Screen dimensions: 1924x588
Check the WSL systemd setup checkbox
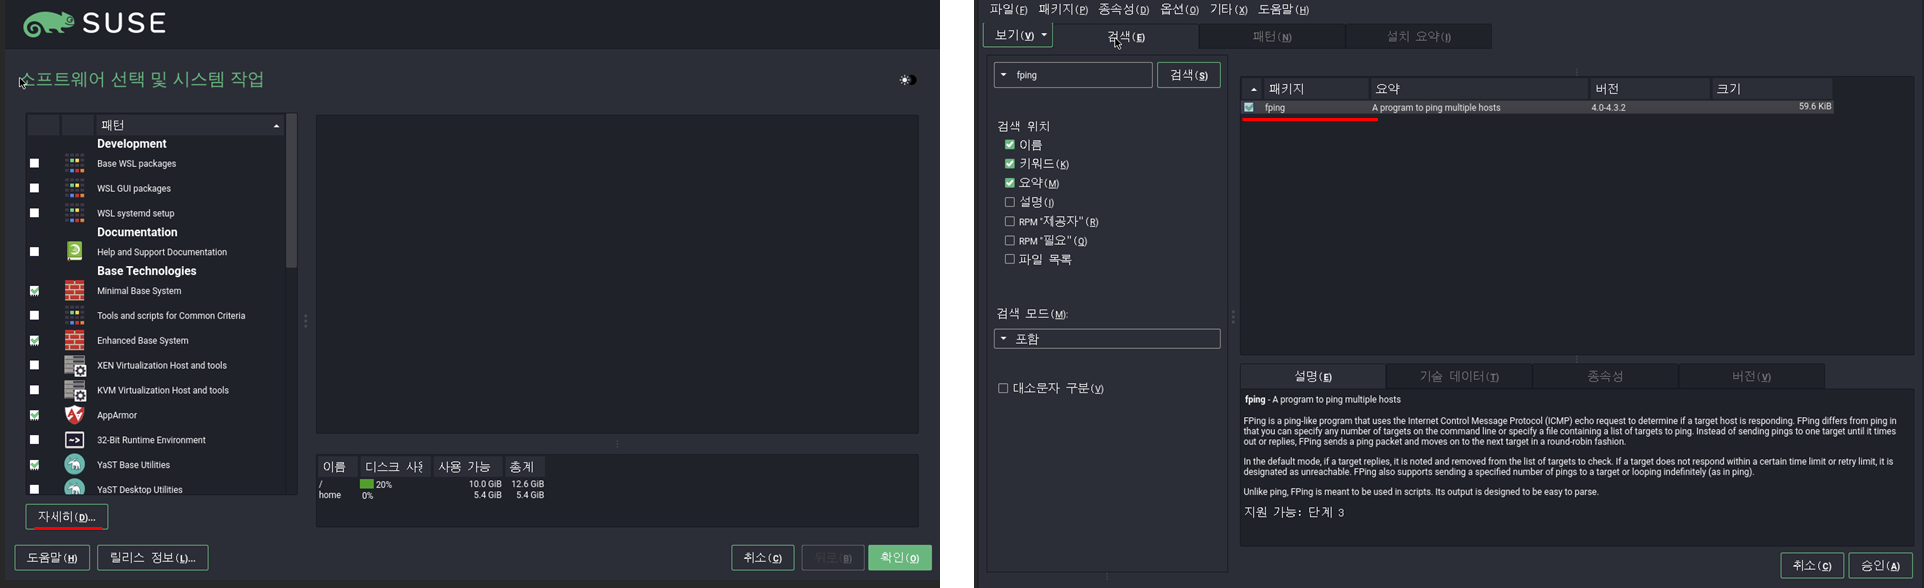pyautogui.click(x=34, y=213)
